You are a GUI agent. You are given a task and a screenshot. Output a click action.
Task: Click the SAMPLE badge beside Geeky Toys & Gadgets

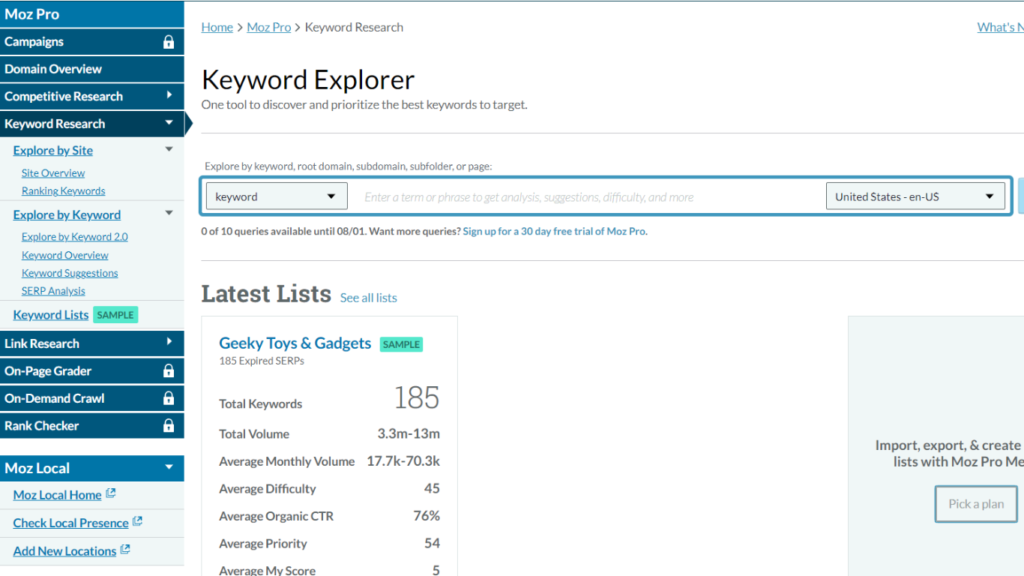click(402, 344)
